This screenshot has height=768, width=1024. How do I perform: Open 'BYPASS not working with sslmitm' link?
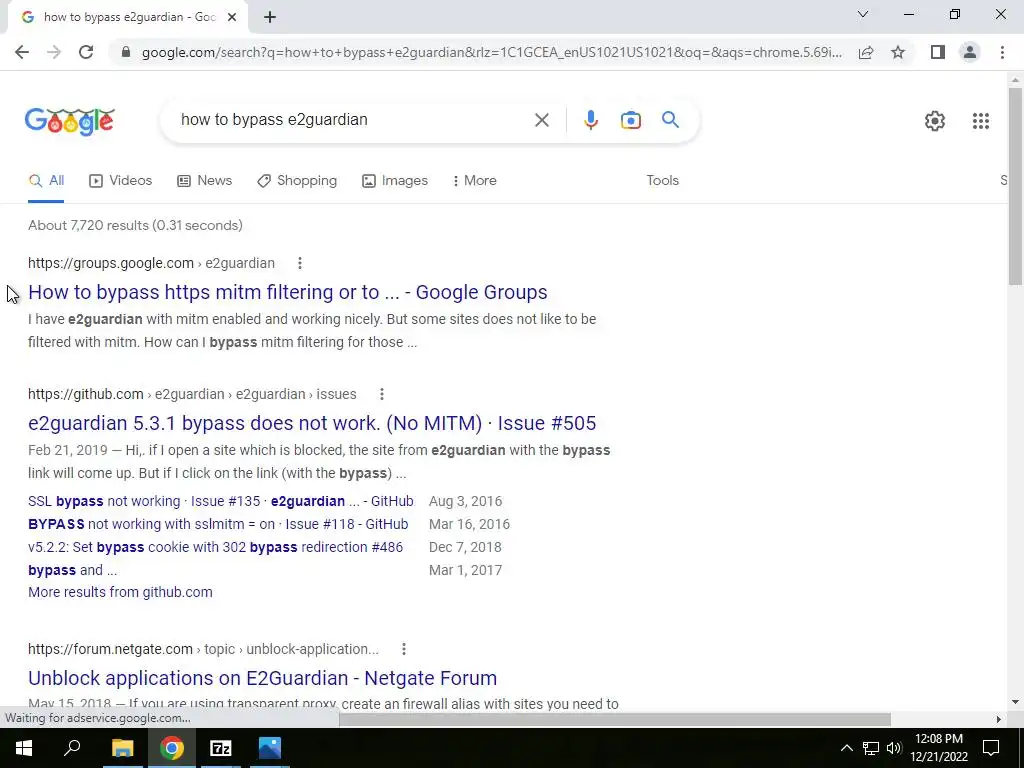click(x=218, y=524)
